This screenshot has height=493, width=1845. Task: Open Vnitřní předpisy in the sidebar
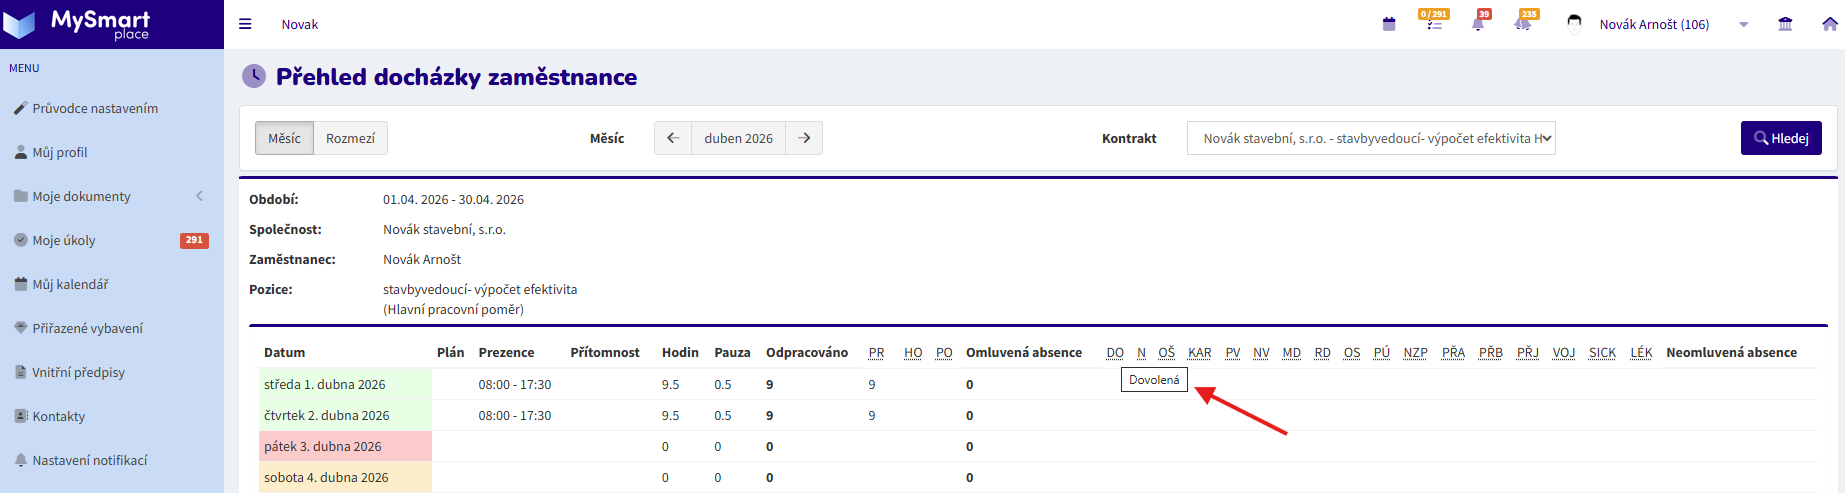tap(78, 372)
